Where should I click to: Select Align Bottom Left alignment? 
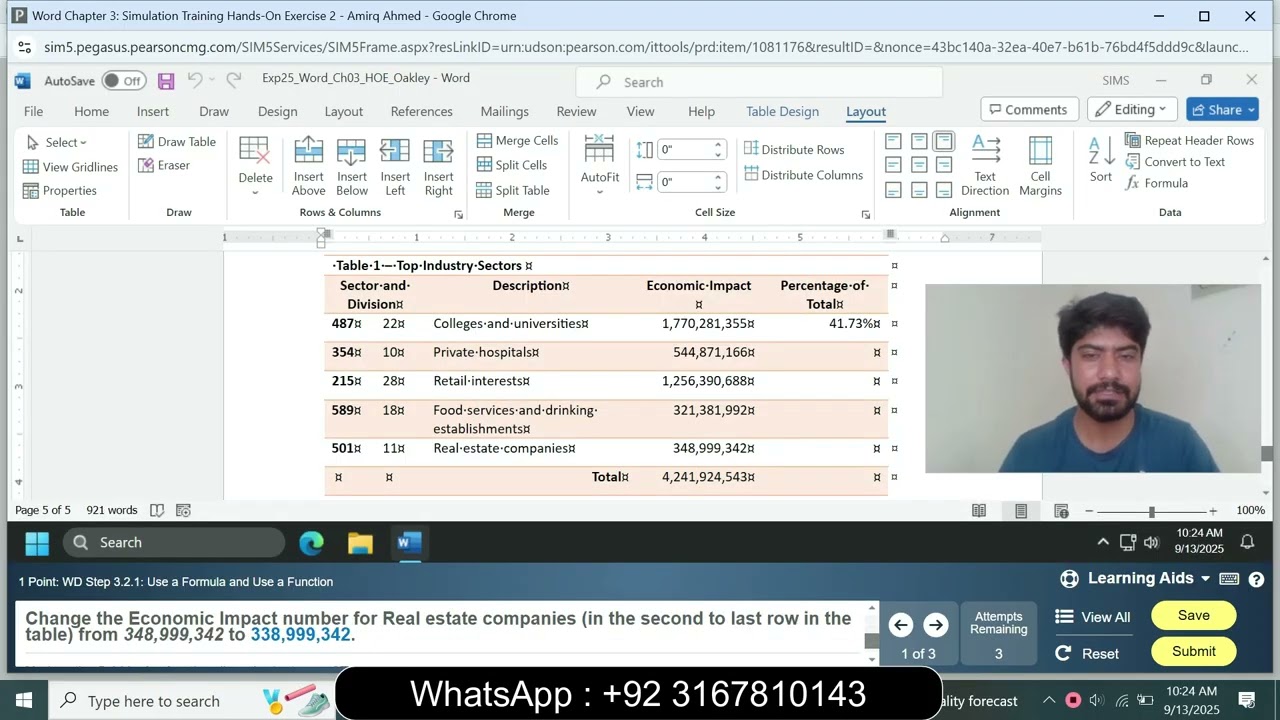893,189
